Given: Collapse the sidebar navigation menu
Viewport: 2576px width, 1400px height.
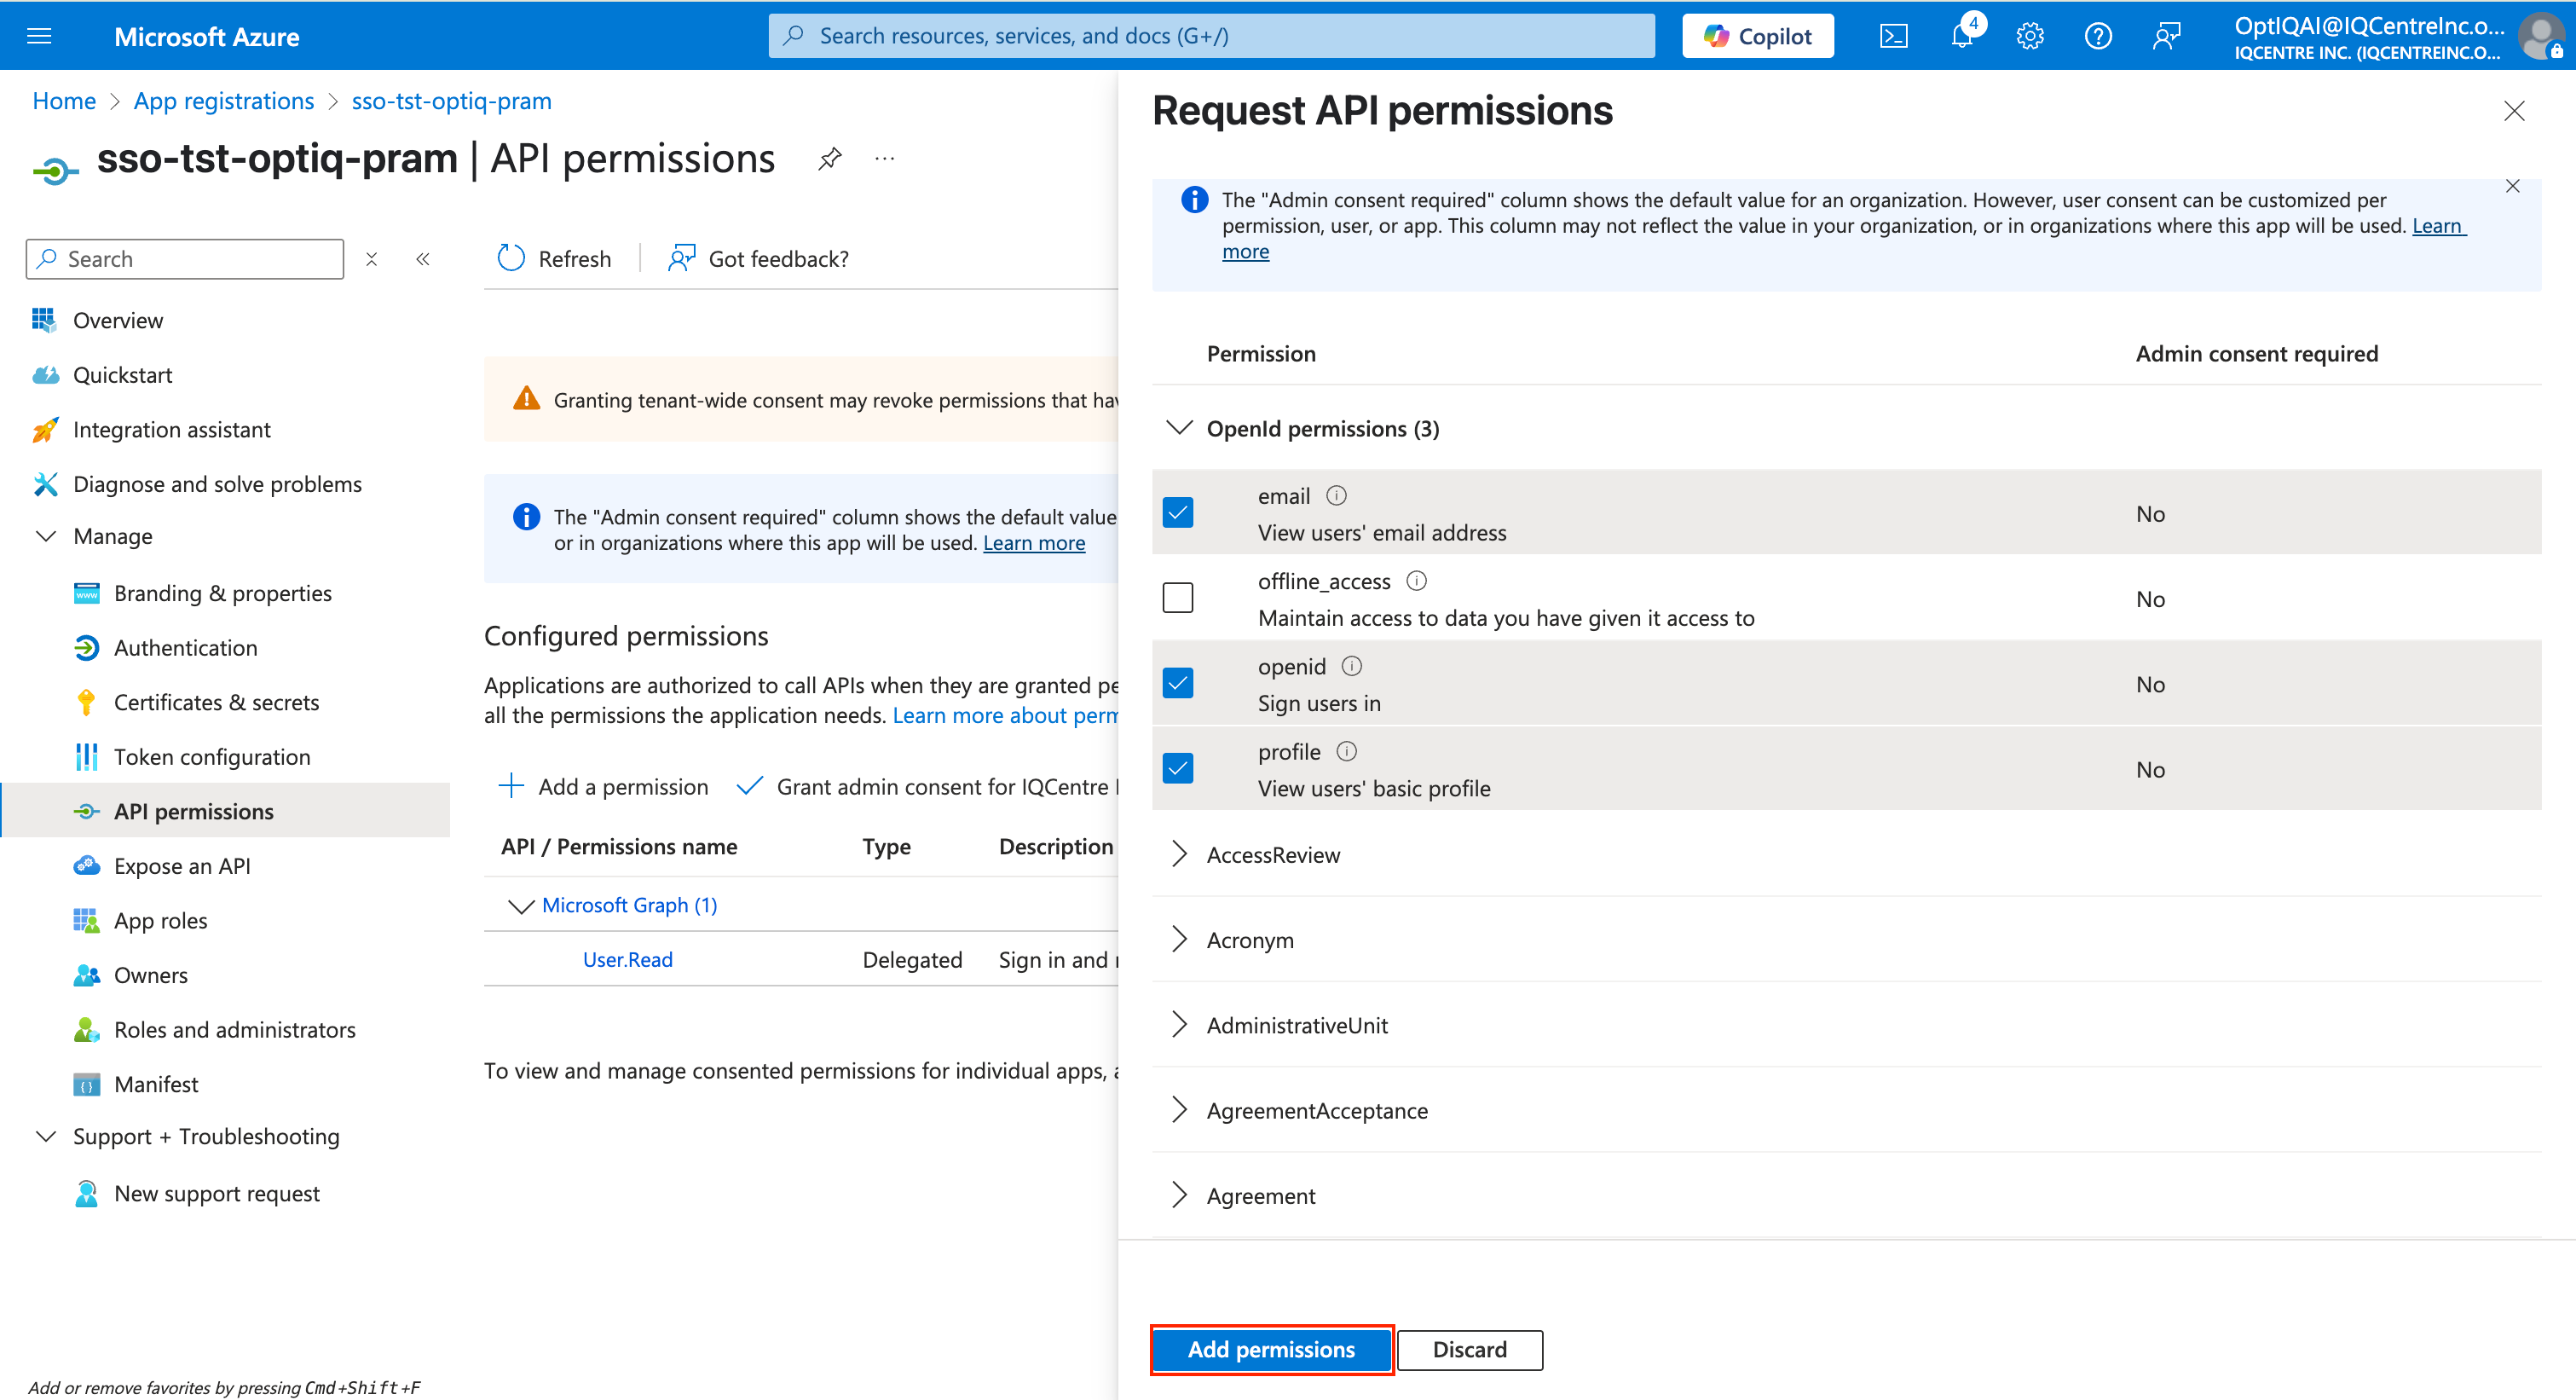Looking at the screenshot, I should click(423, 259).
